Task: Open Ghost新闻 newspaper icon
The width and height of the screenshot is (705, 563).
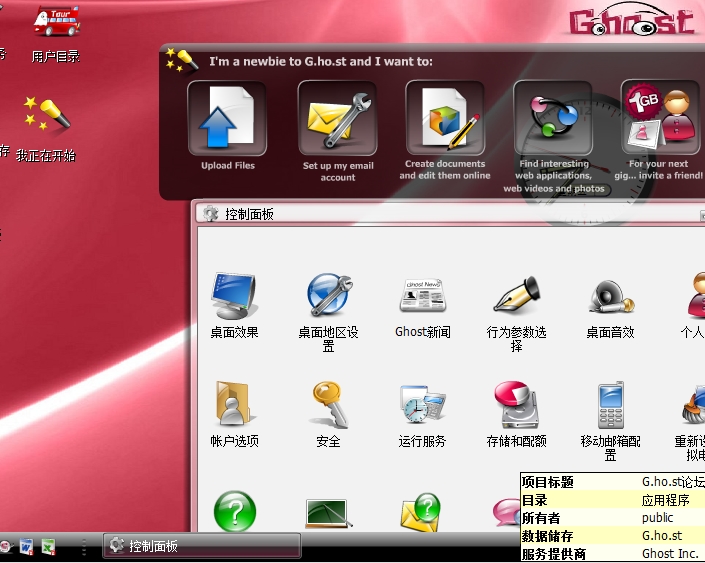Action: pyautogui.click(x=423, y=295)
